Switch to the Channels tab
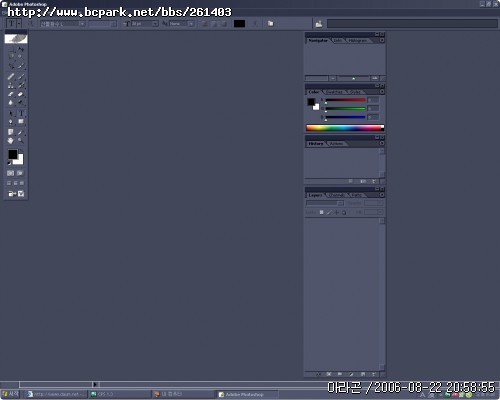The width and height of the screenshot is (500, 400). point(336,195)
